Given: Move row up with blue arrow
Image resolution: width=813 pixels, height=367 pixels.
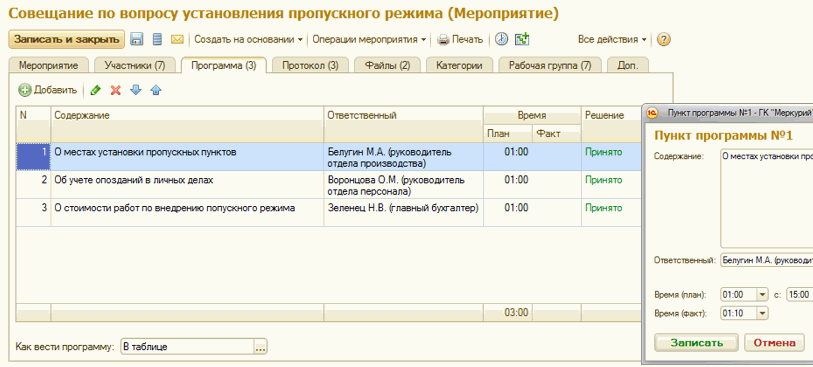Looking at the screenshot, I should click(x=156, y=90).
